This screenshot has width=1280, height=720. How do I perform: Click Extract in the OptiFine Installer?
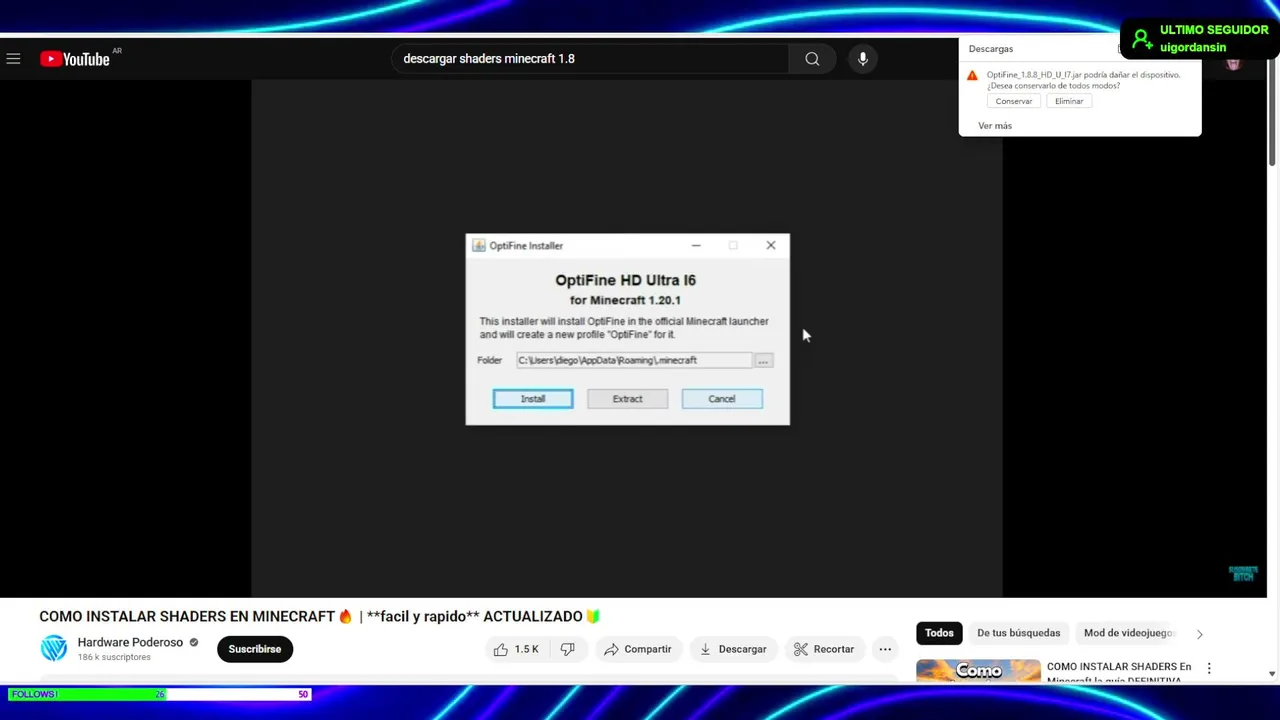click(628, 399)
